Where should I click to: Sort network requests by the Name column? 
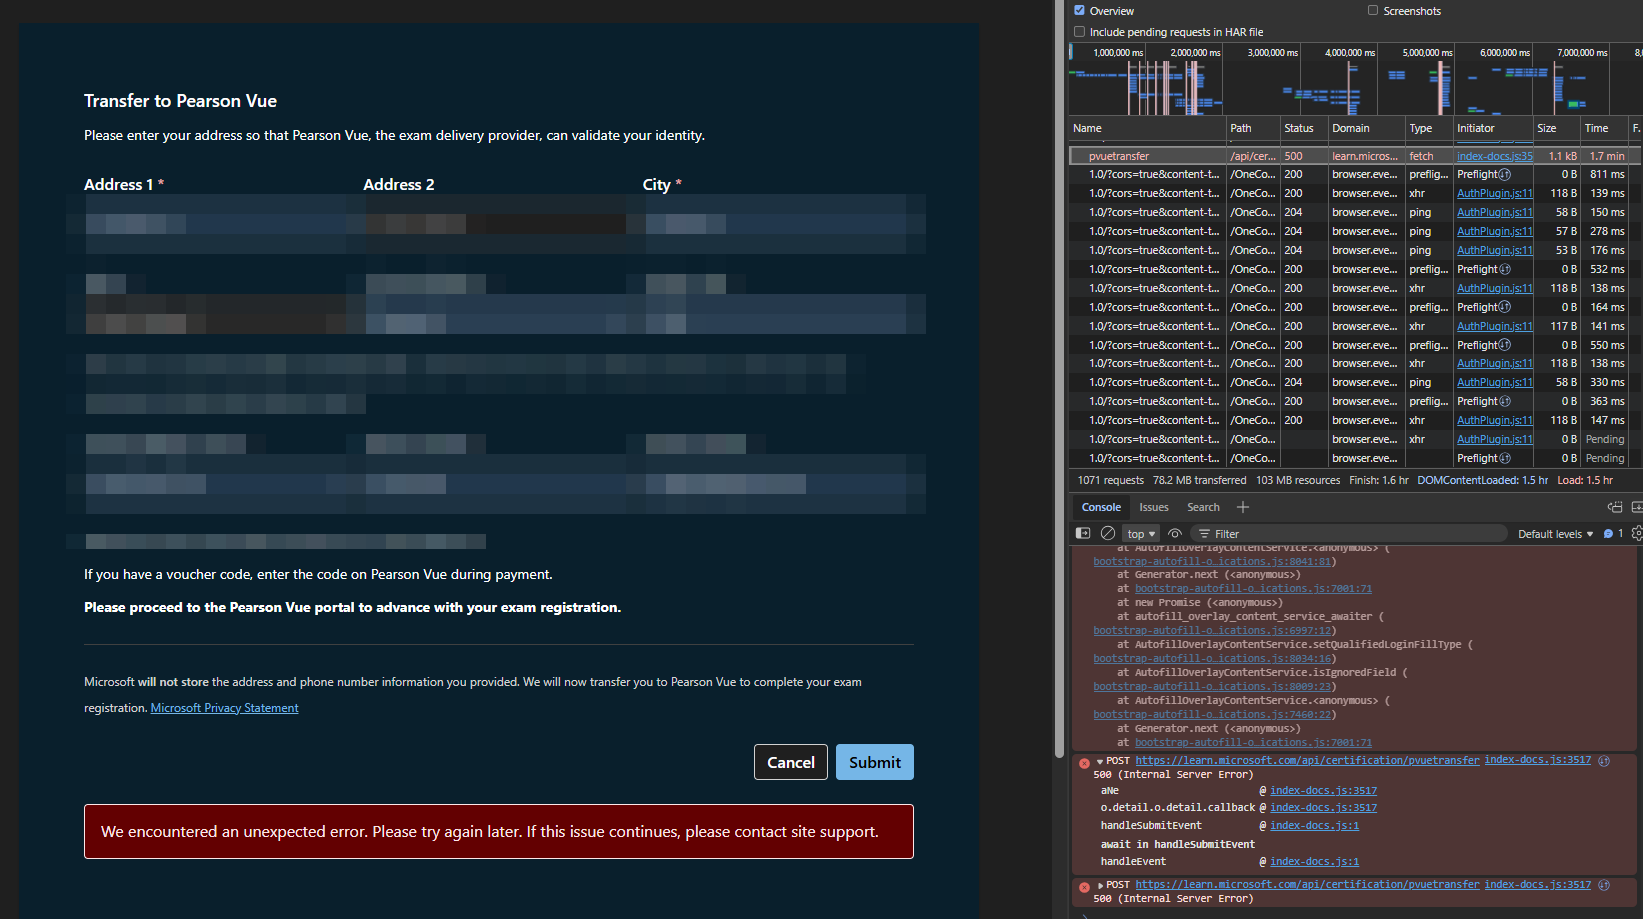pyautogui.click(x=1147, y=128)
